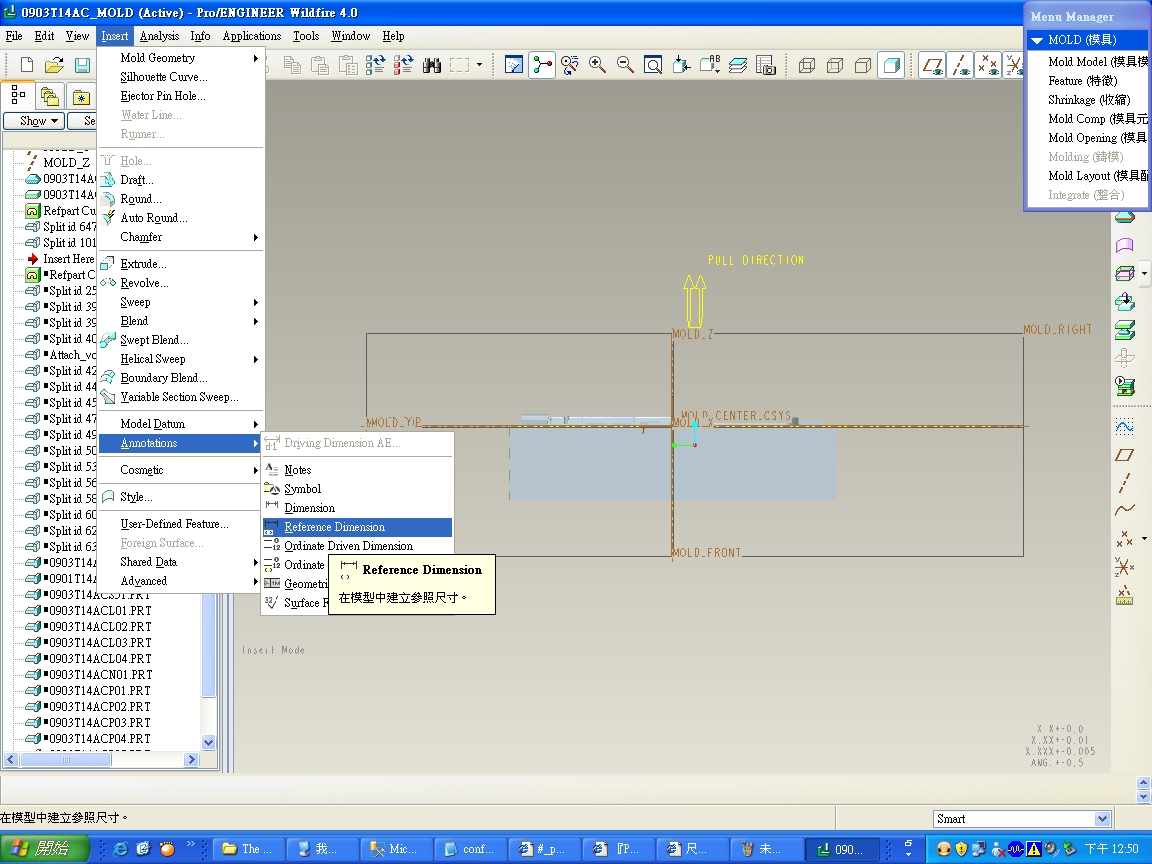1152x864 pixels.
Task: Open the Tools menu
Action: click(306, 36)
